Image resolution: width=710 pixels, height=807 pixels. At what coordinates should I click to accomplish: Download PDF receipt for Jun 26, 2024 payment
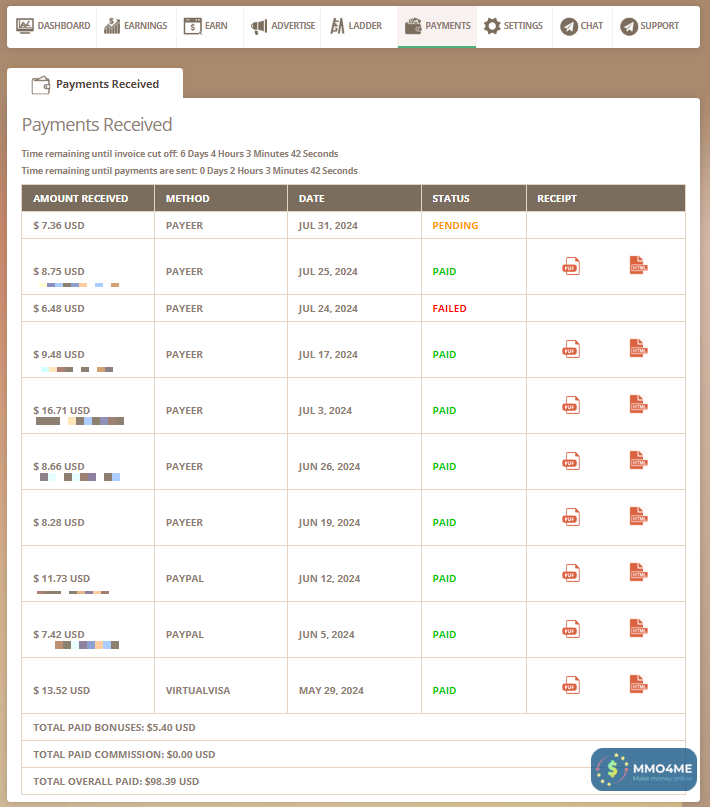point(571,461)
